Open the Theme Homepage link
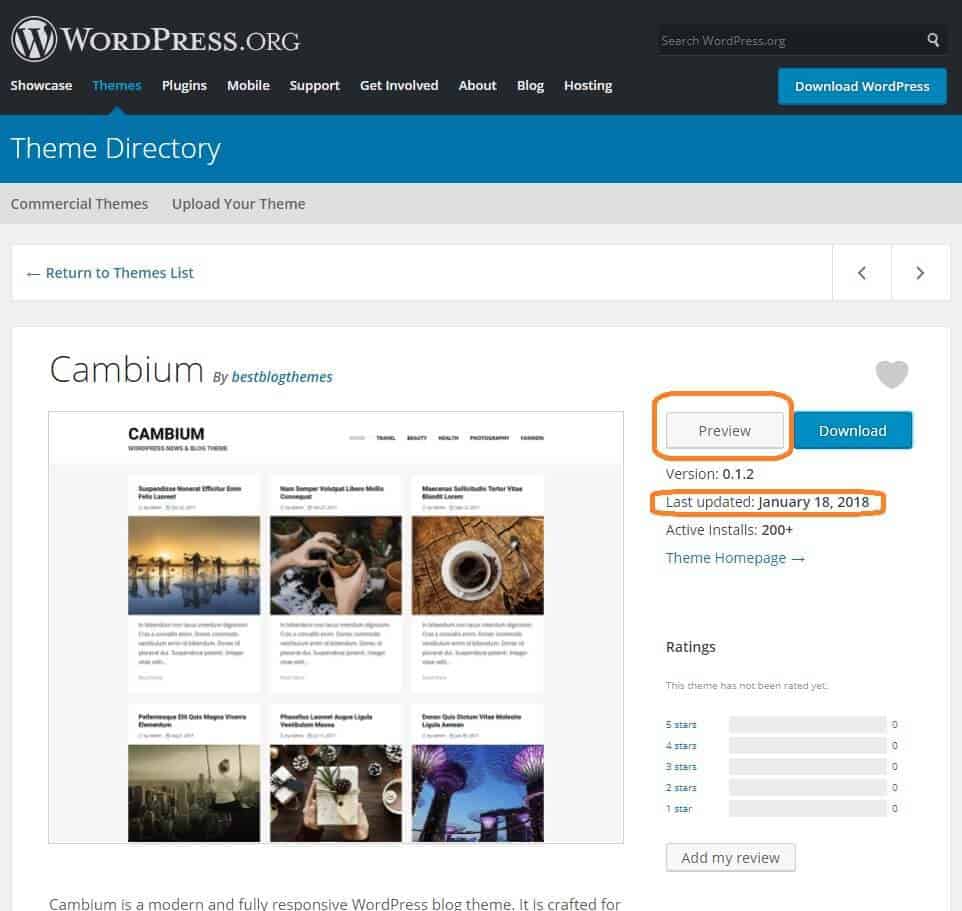The image size is (962, 911). tap(735, 558)
